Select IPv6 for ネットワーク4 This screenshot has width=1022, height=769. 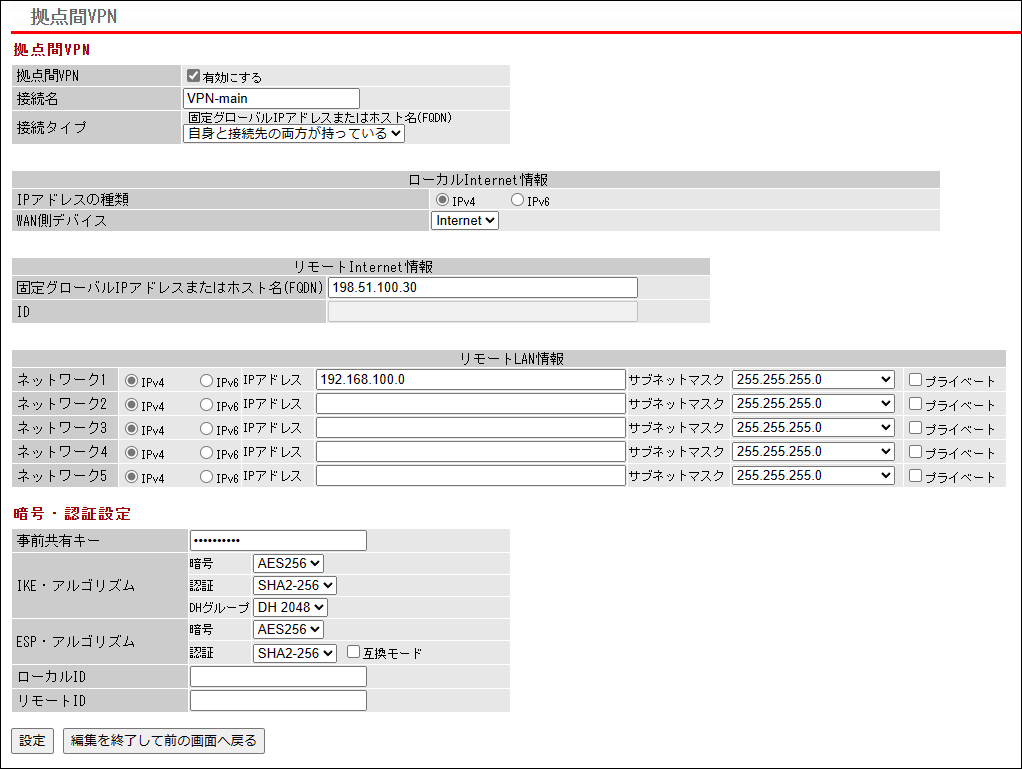[x=207, y=453]
